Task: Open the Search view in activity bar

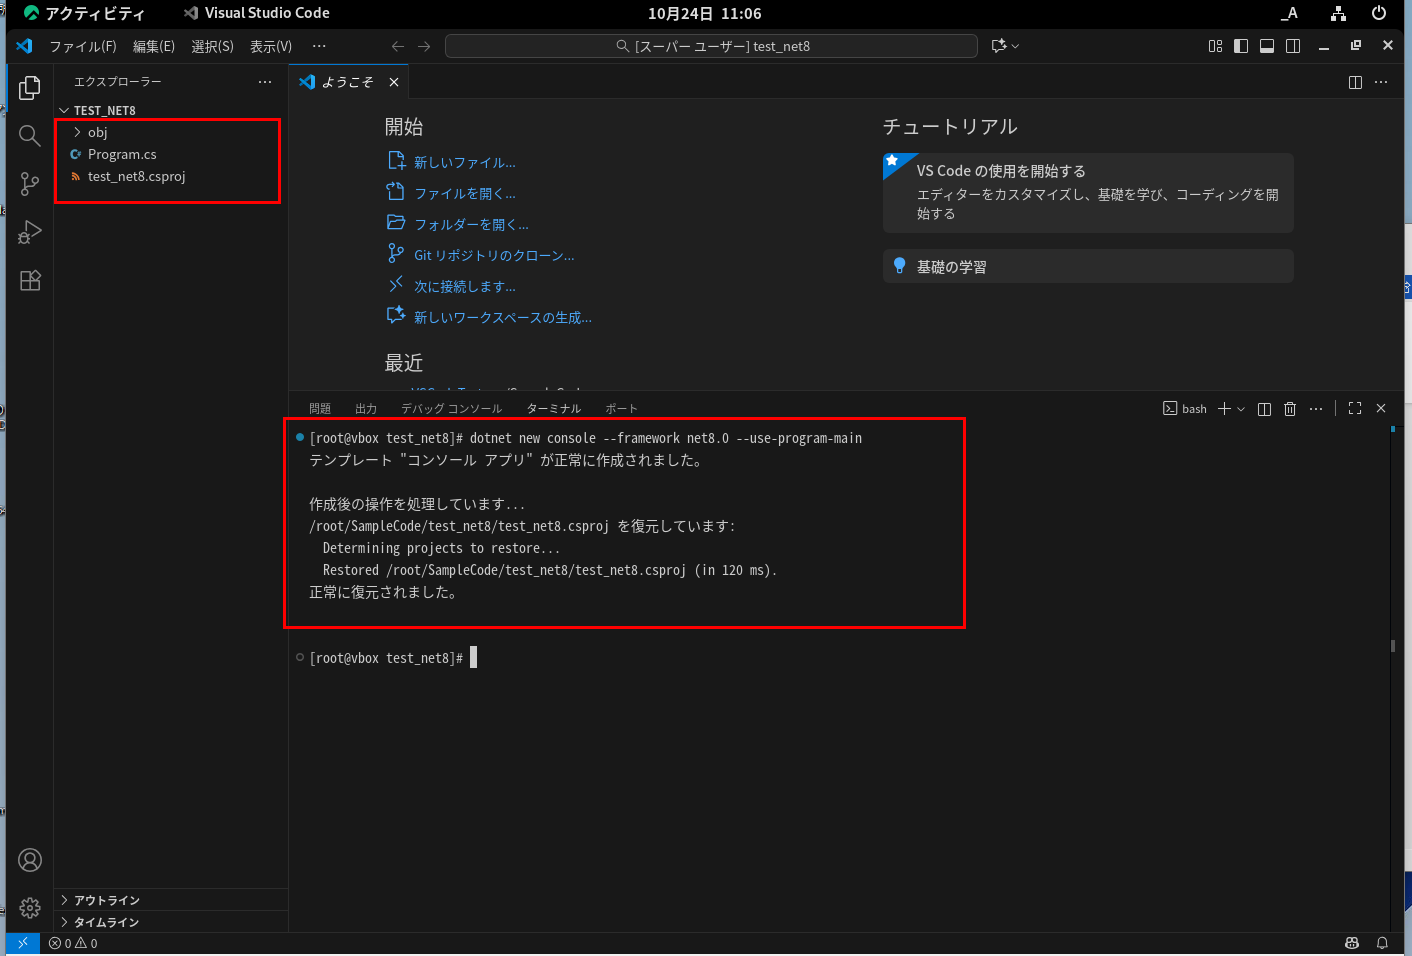Action: (x=30, y=136)
